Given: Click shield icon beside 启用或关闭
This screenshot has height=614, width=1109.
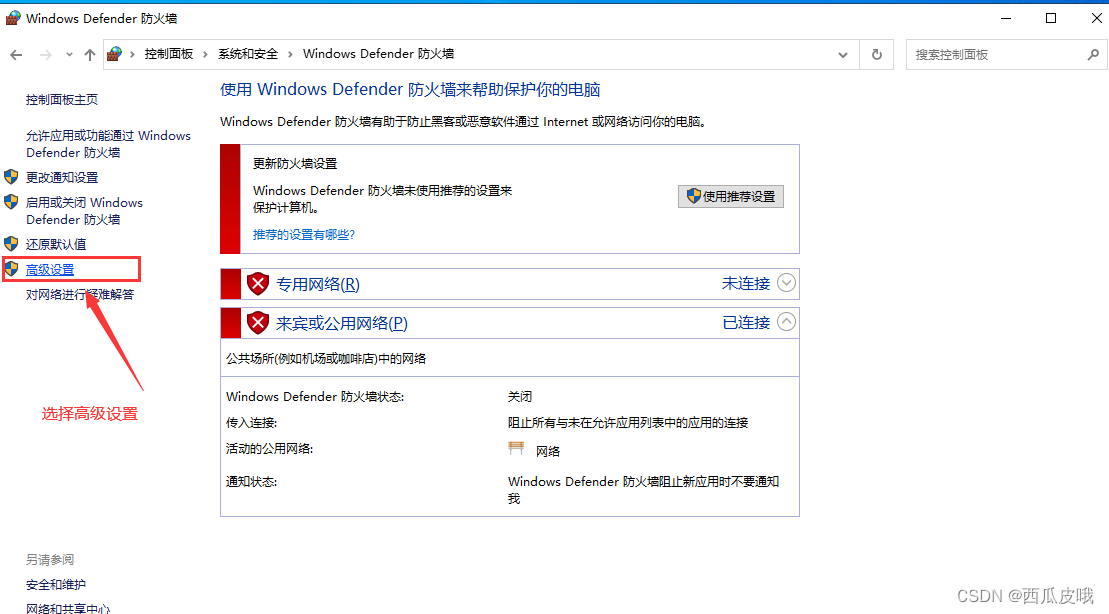Looking at the screenshot, I should pyautogui.click(x=11, y=202).
